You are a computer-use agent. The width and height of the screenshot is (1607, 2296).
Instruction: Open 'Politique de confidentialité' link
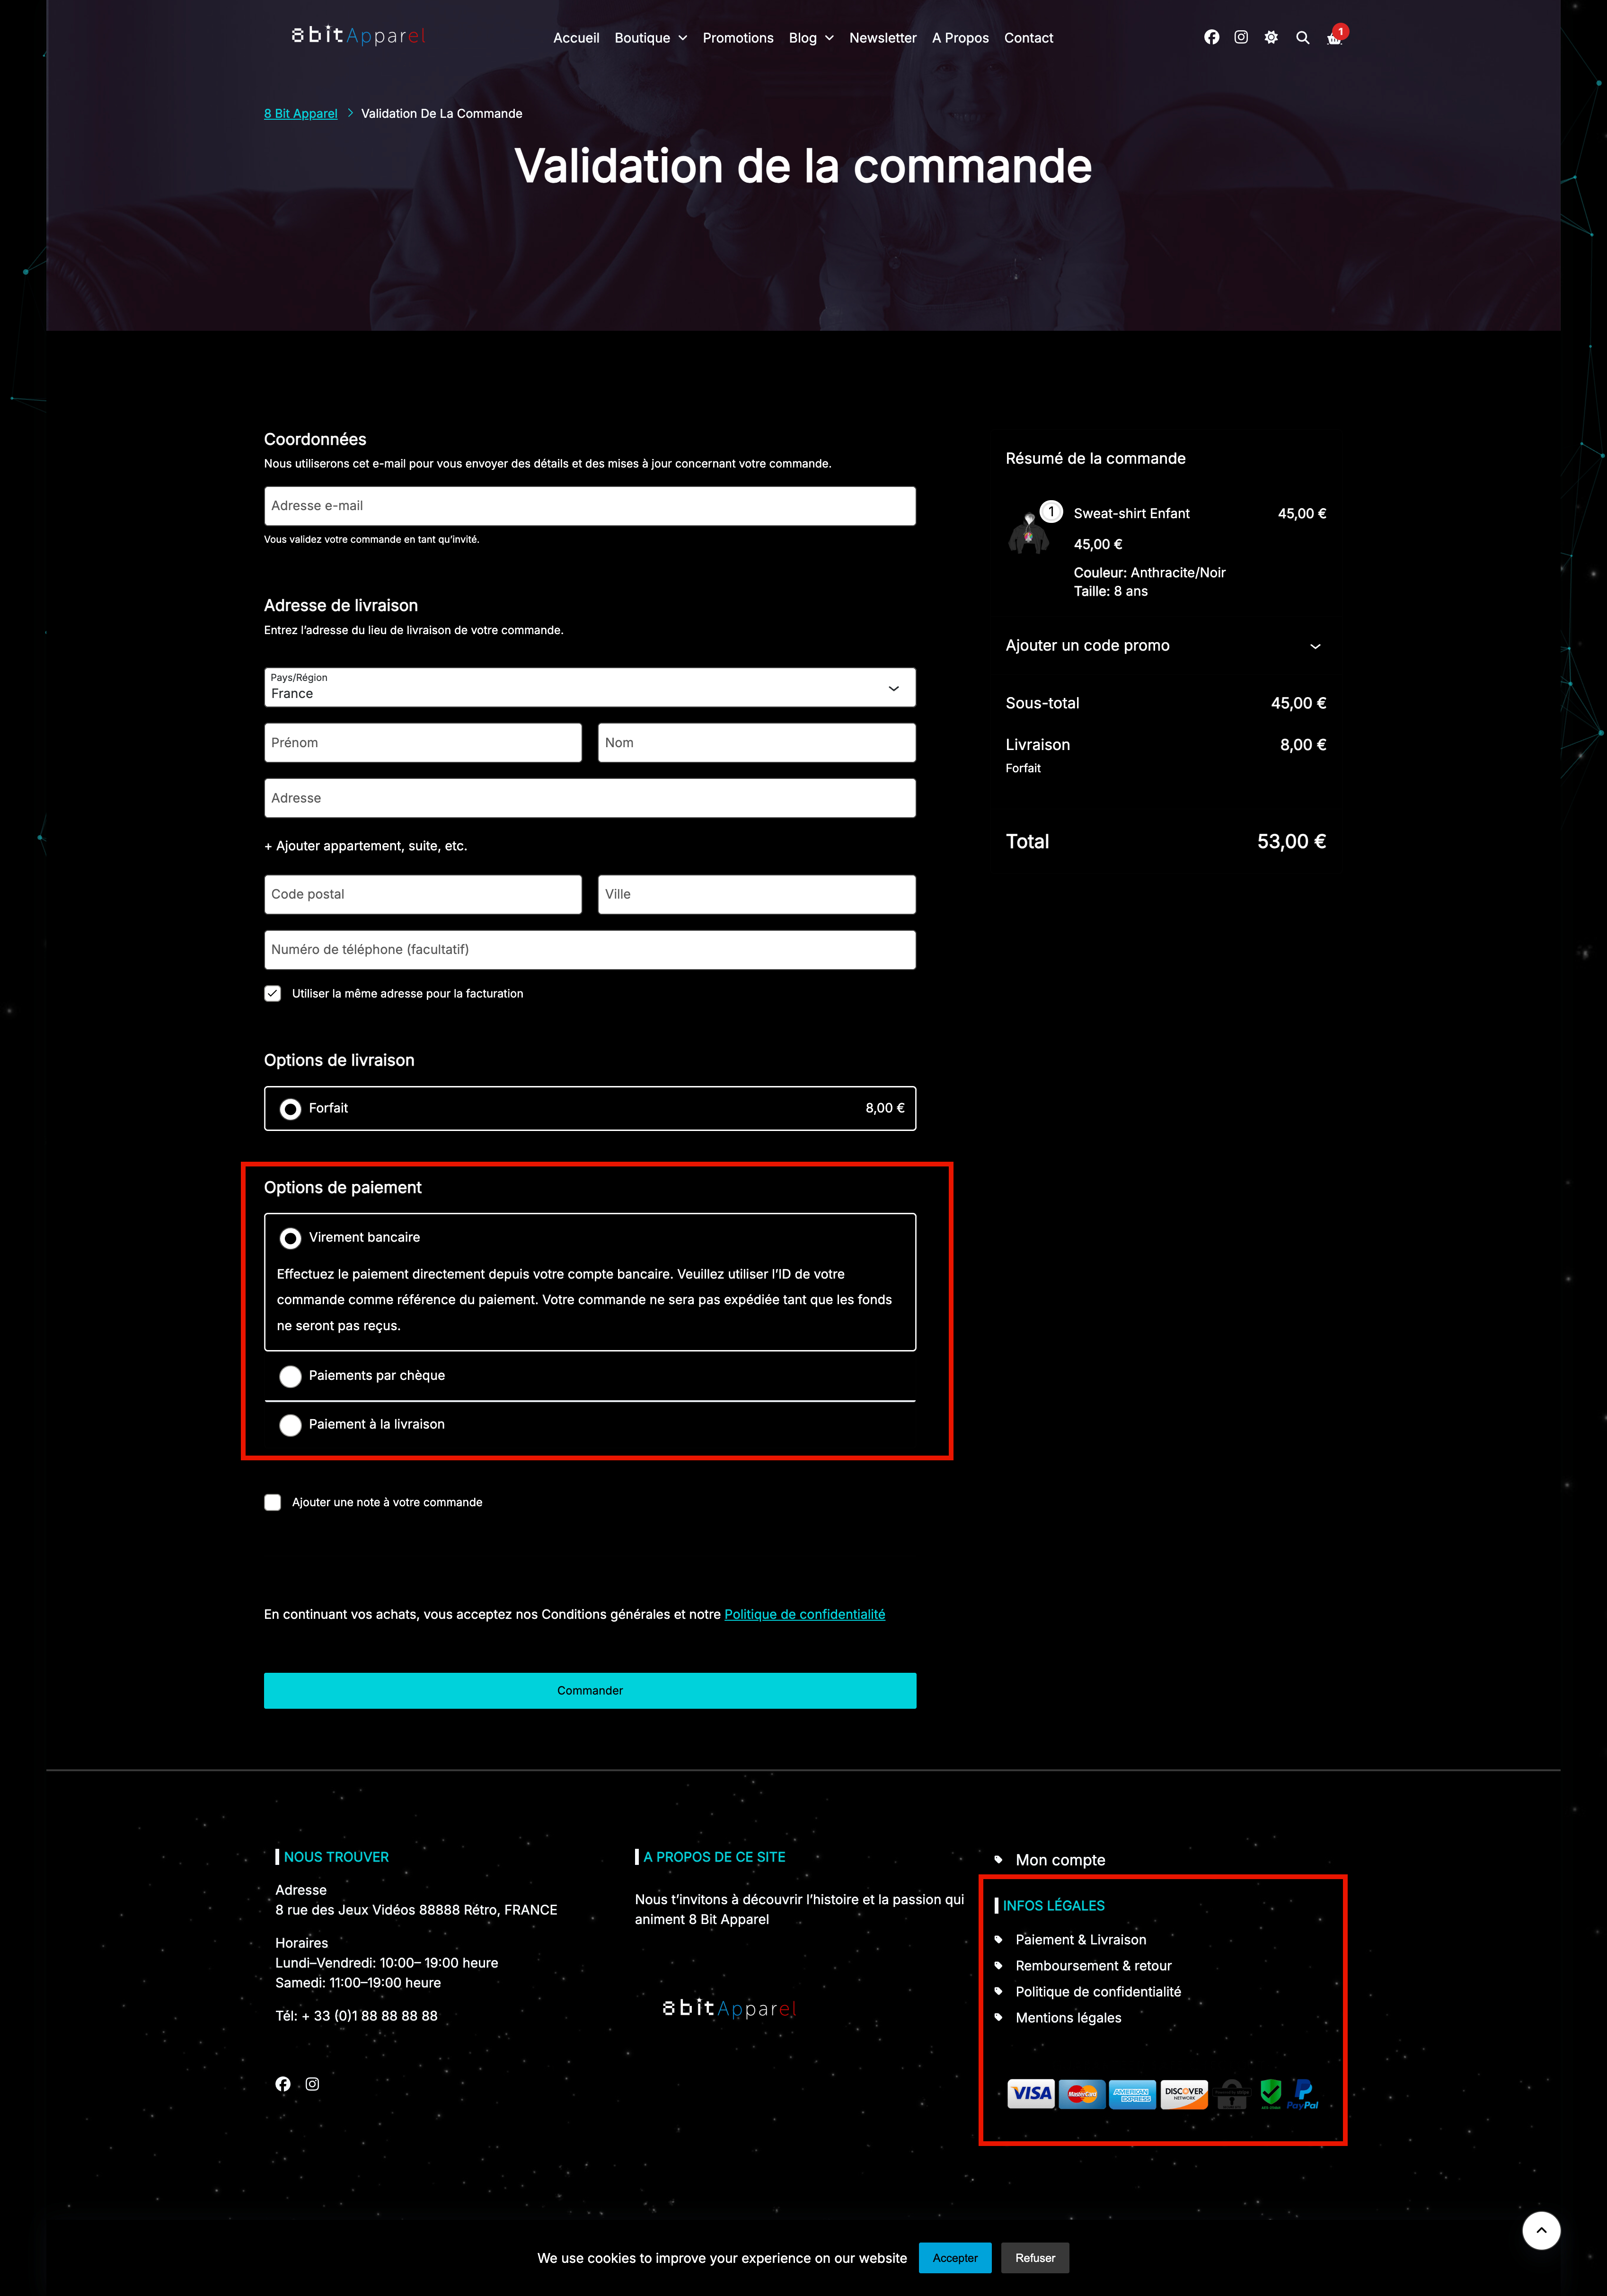pos(804,1613)
